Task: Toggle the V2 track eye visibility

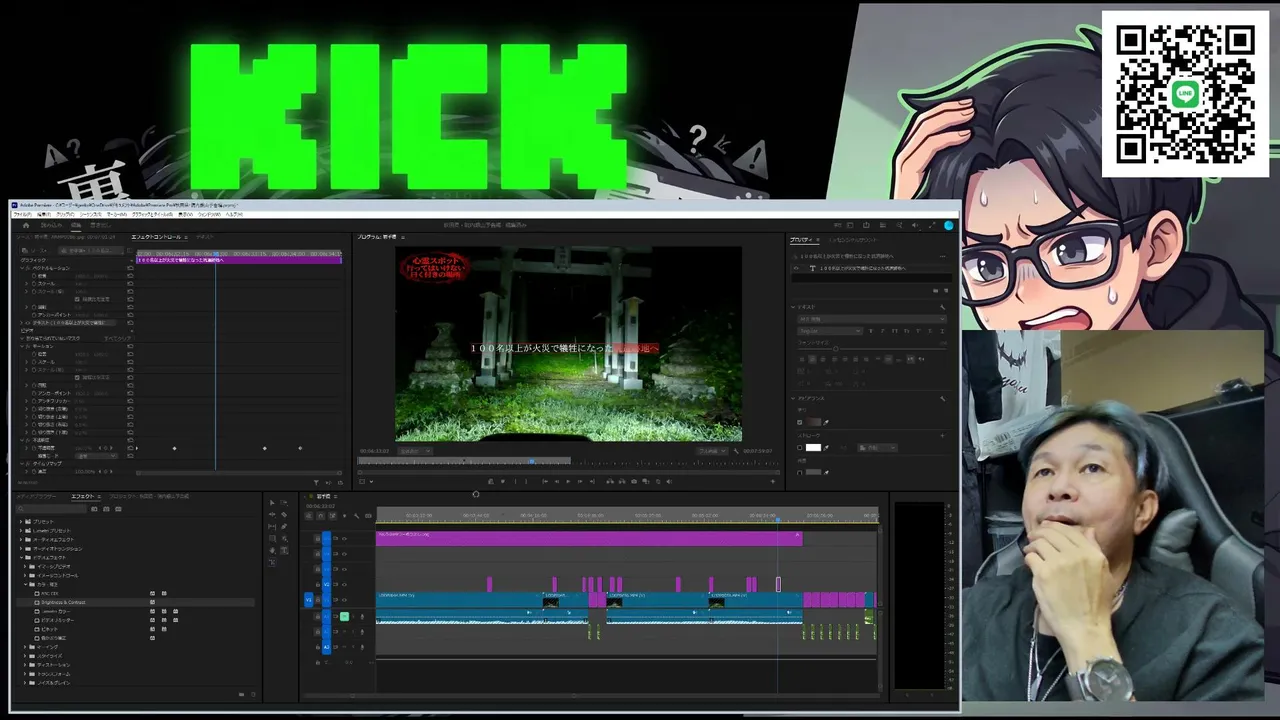Action: point(345,584)
